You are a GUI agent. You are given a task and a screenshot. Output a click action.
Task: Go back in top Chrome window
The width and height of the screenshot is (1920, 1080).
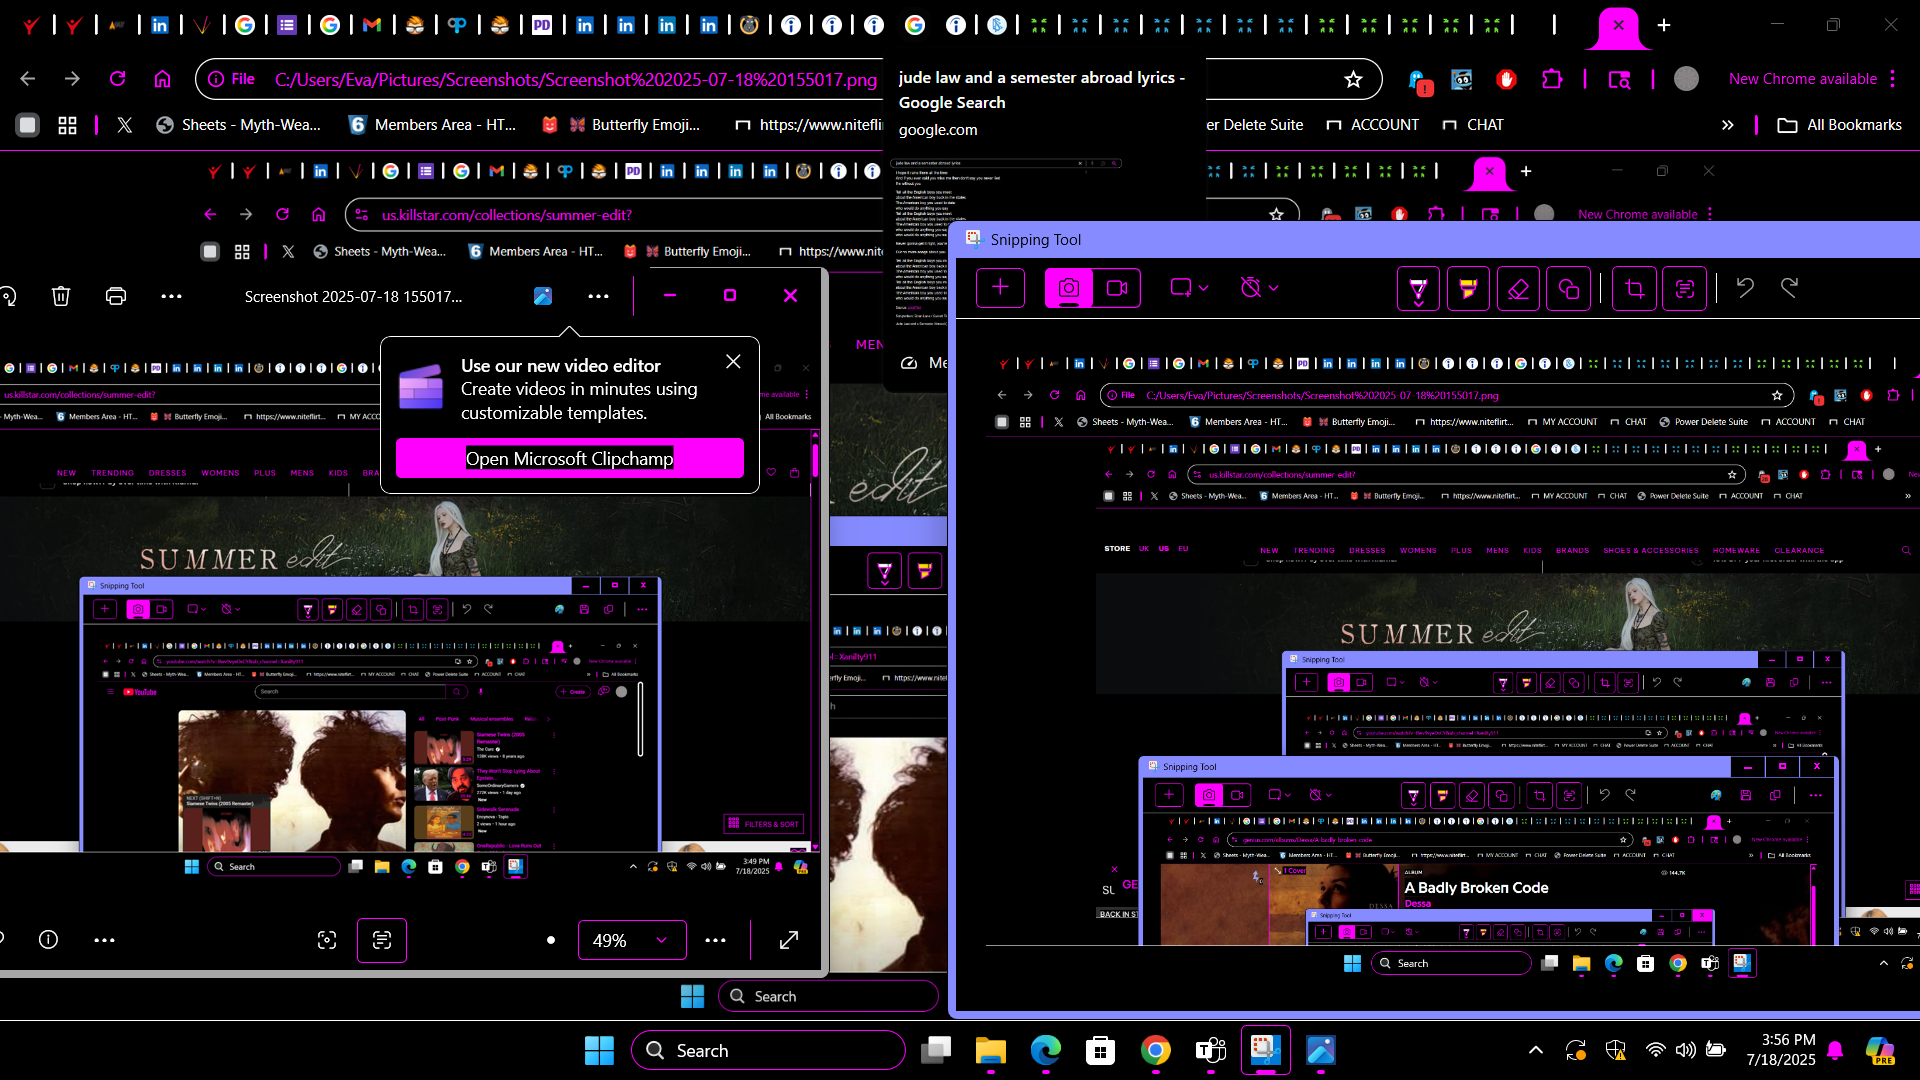pyautogui.click(x=28, y=79)
